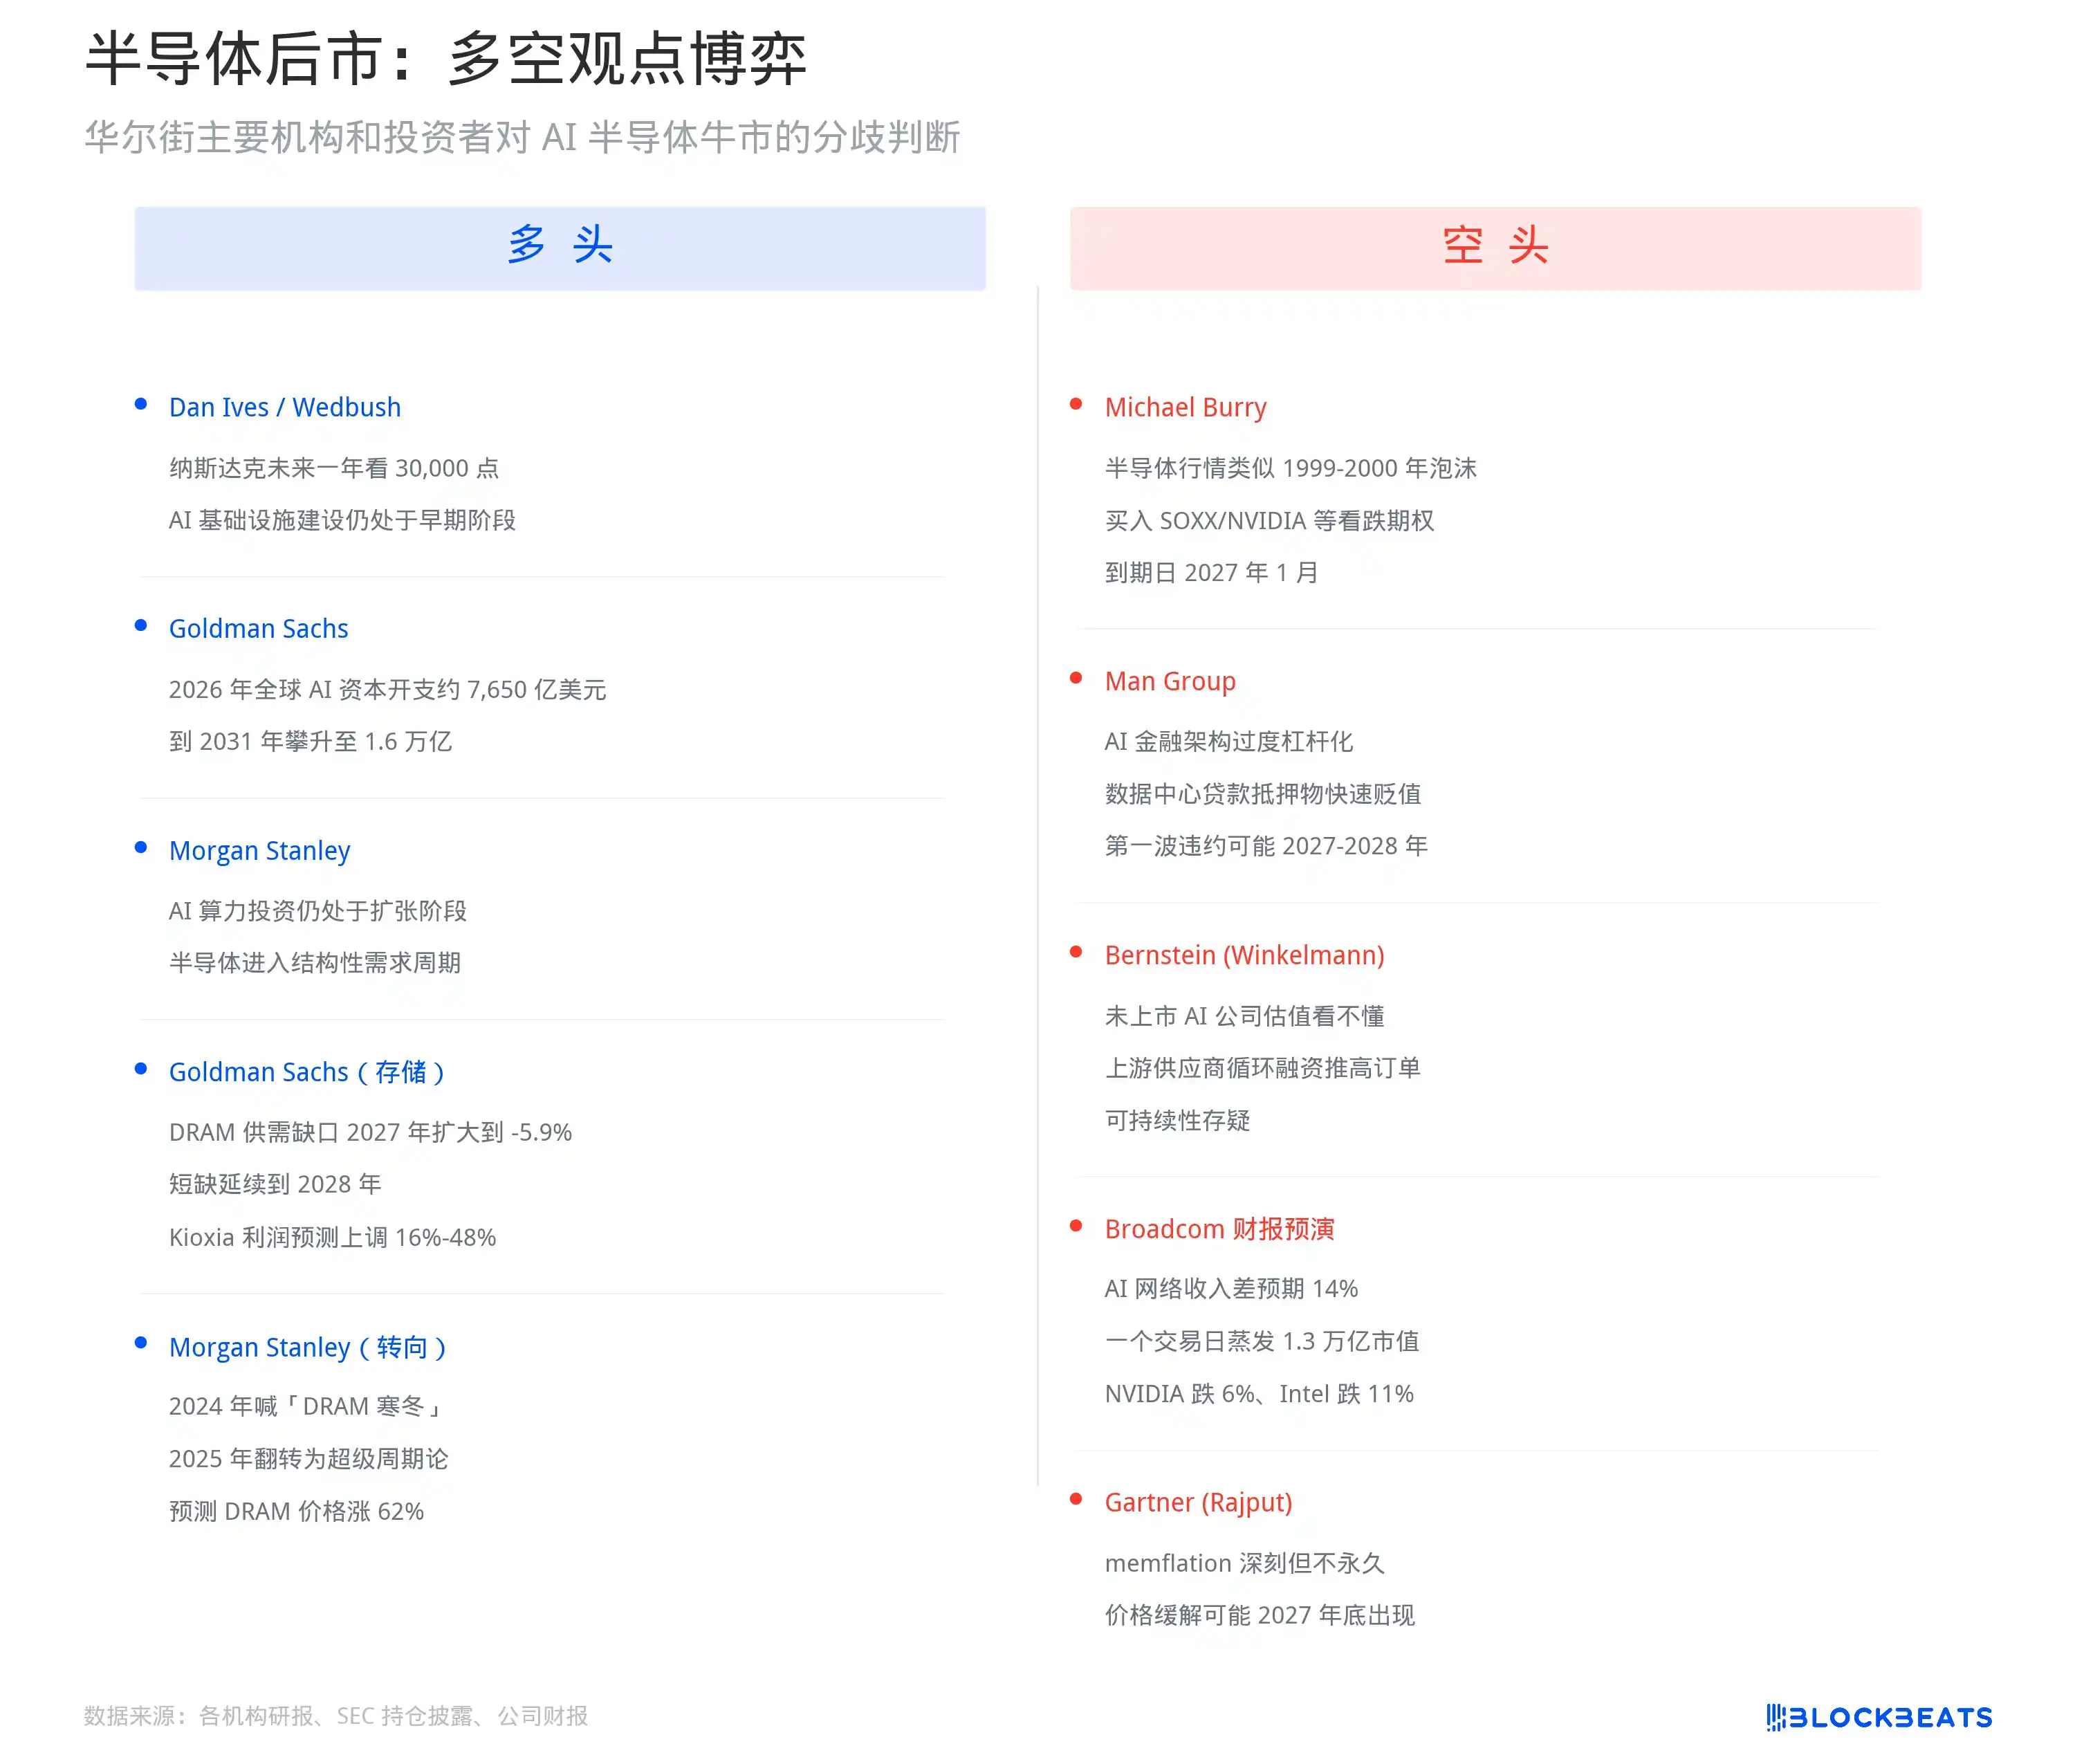Viewport: 2075px width, 1764px height.
Task: Select the Bernstein (Winkelmann) heading
Action: pos(1244,955)
